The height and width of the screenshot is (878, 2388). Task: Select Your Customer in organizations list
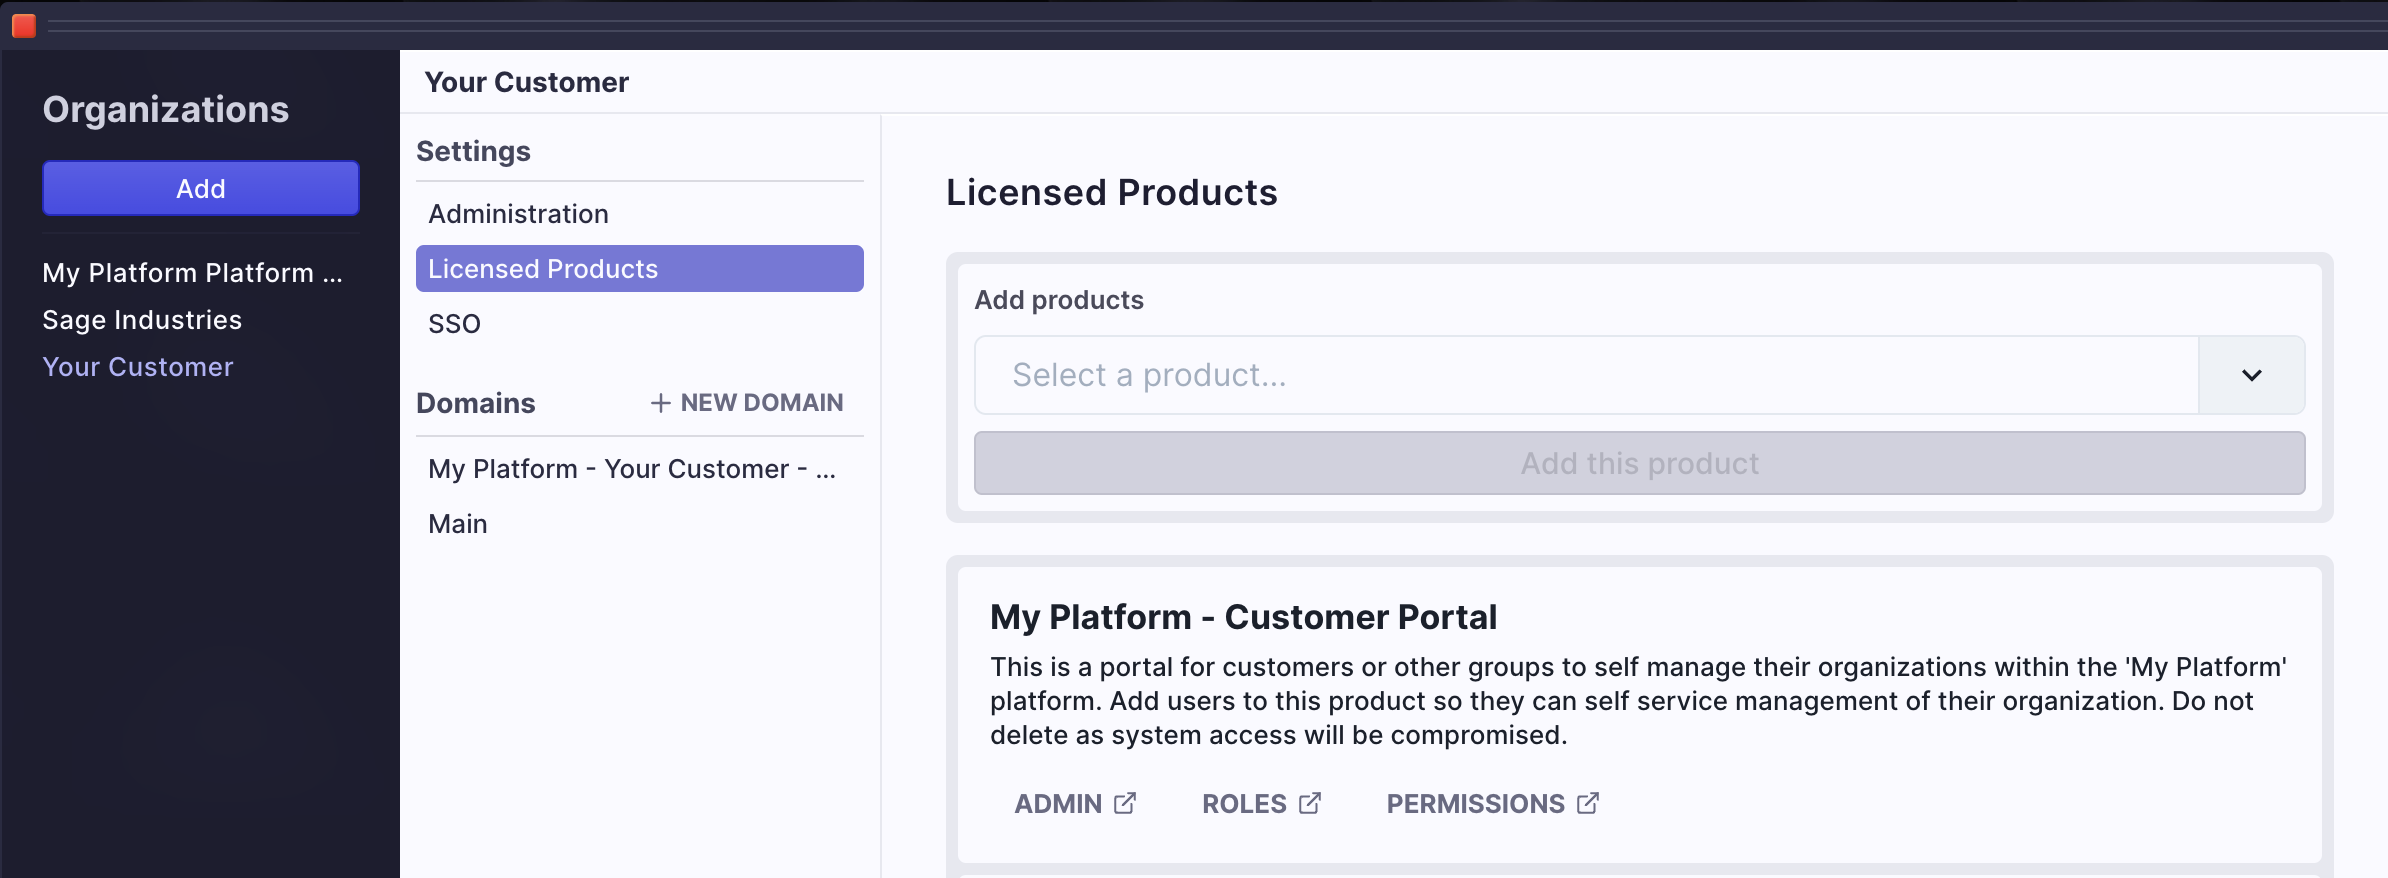138,367
